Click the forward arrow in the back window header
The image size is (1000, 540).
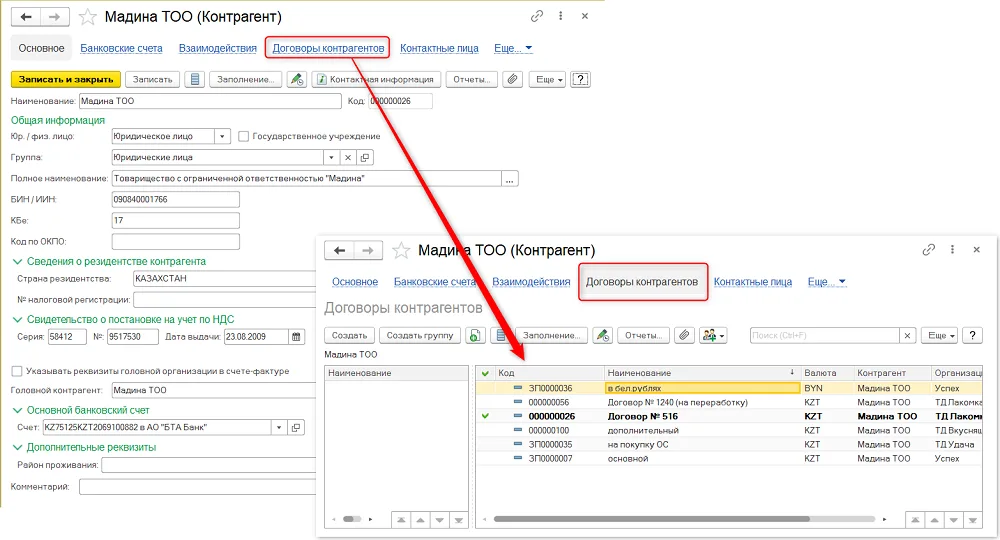coord(55,17)
